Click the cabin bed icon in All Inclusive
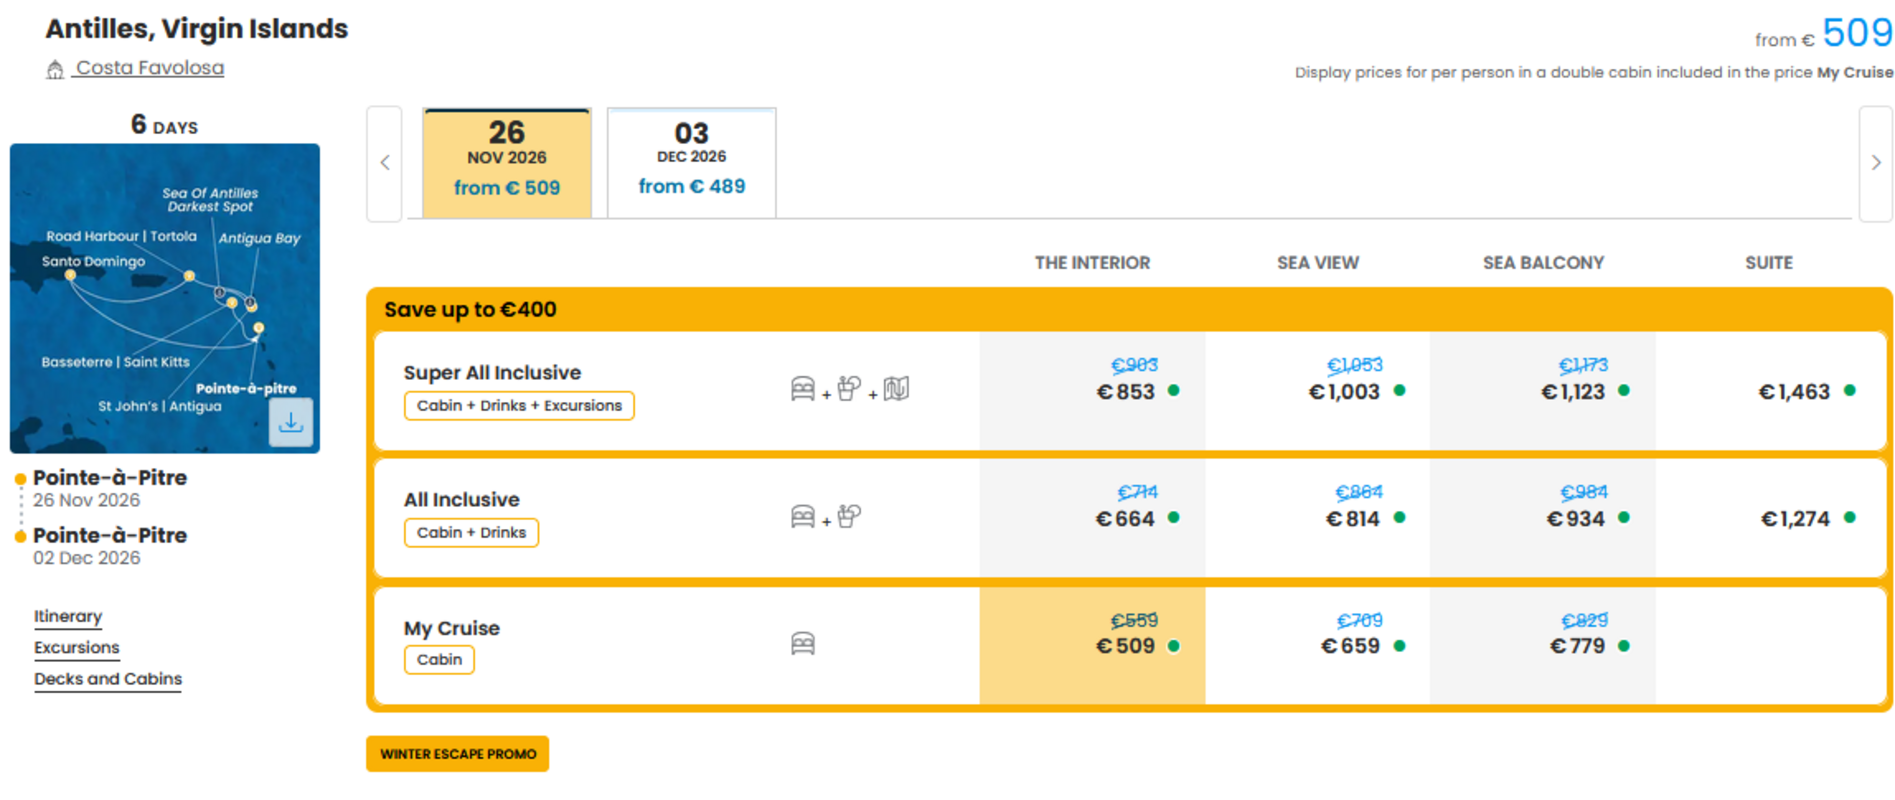The width and height of the screenshot is (1895, 800). pyautogui.click(x=803, y=516)
